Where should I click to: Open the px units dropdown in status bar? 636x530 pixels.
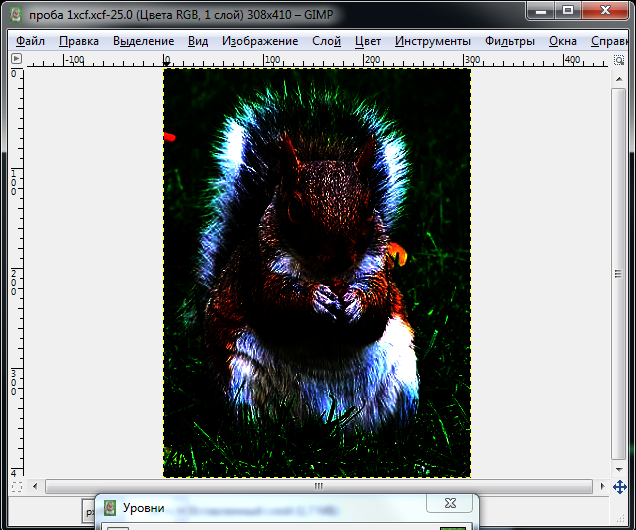coord(89,512)
